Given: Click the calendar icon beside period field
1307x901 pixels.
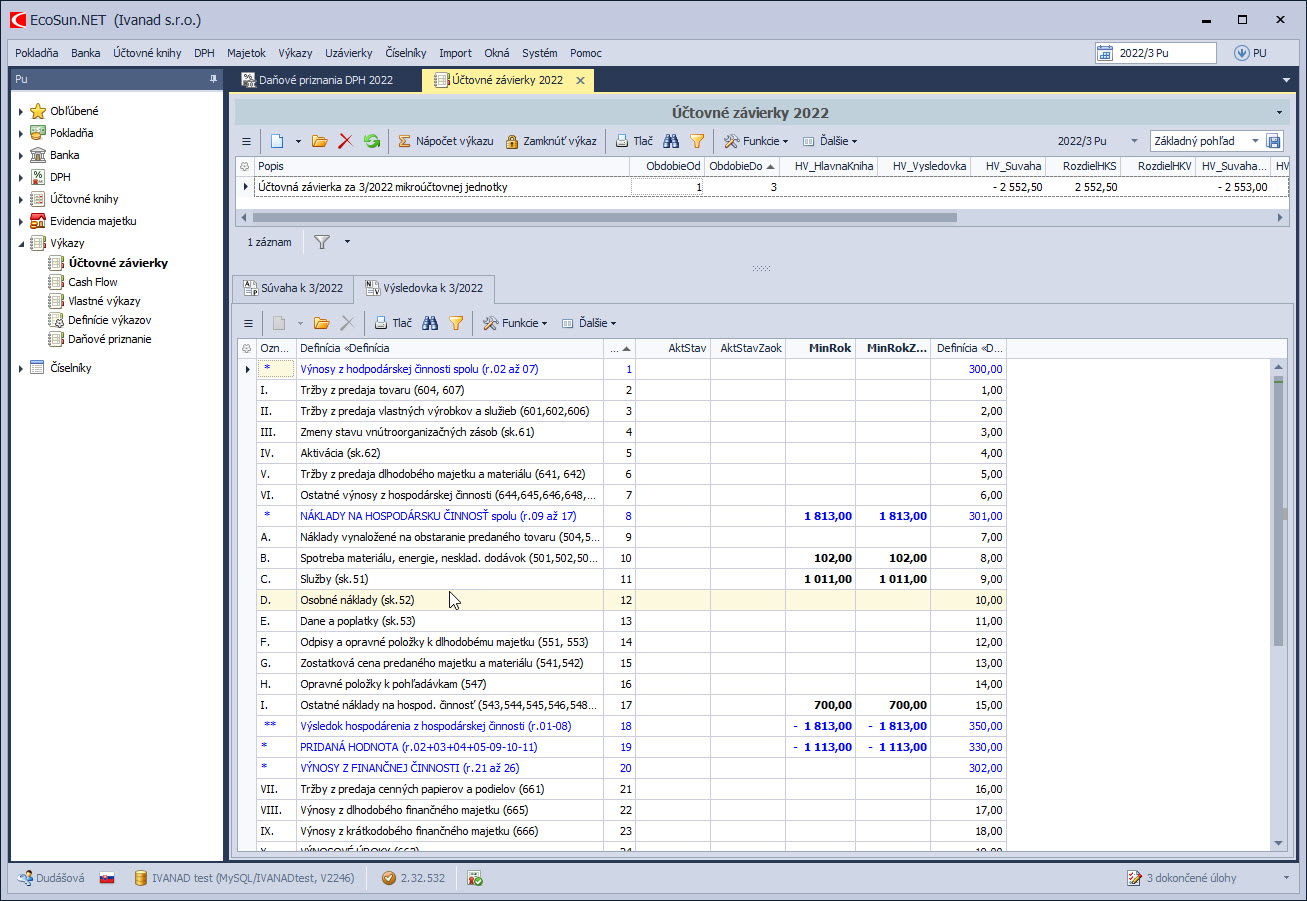Looking at the screenshot, I should [x=1105, y=53].
